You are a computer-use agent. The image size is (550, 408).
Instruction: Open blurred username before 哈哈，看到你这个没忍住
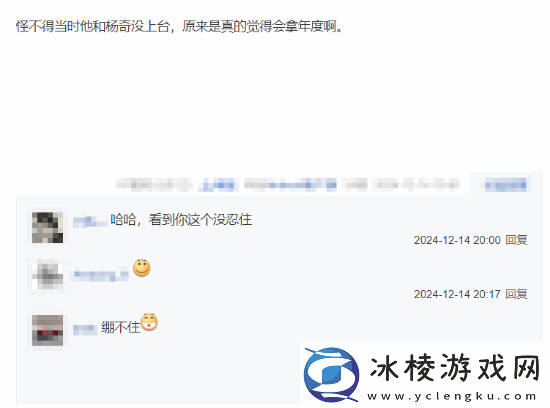[x=90, y=221]
